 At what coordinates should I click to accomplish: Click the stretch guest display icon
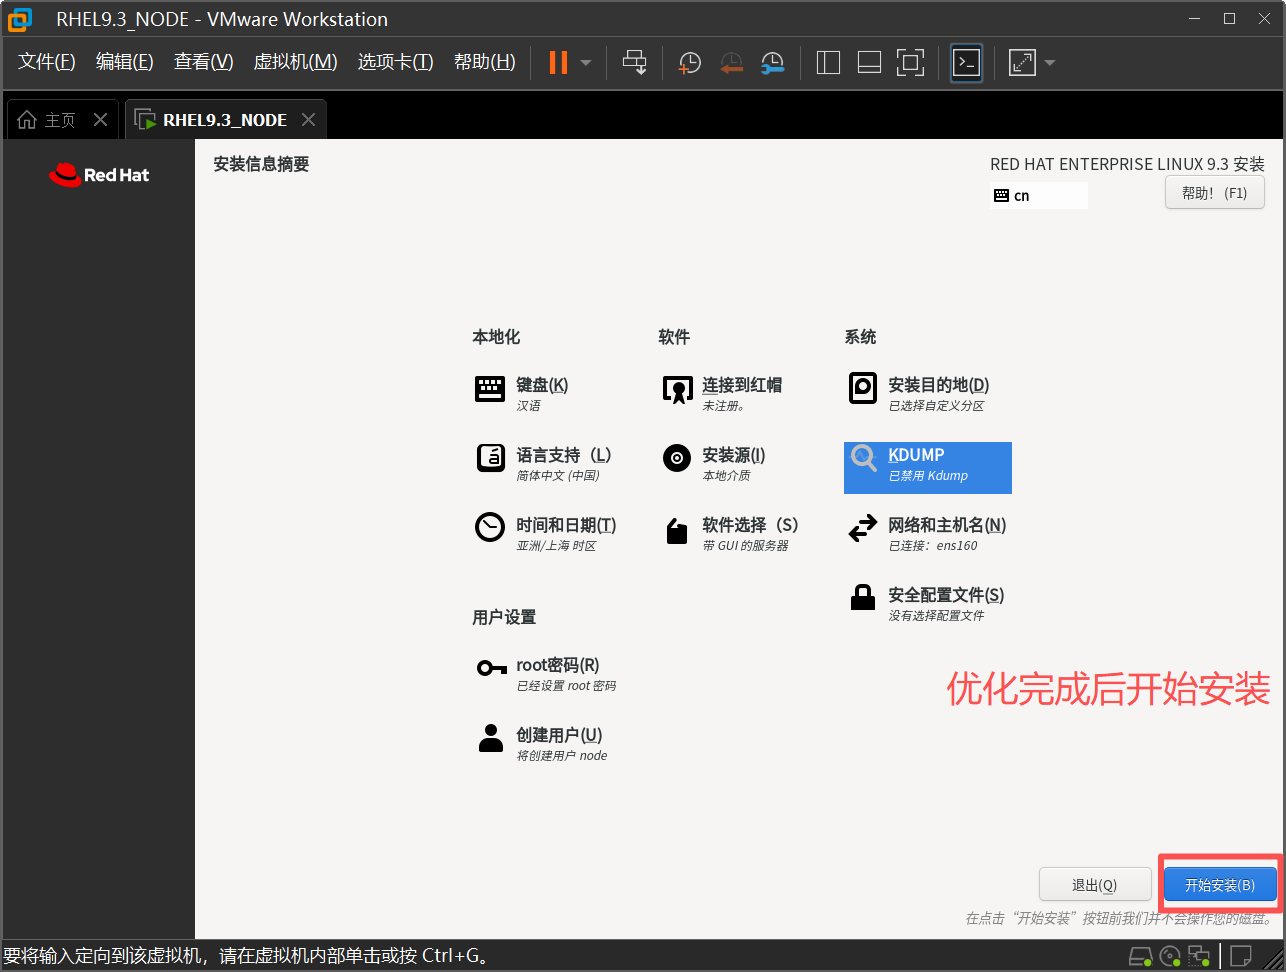pos(1022,63)
